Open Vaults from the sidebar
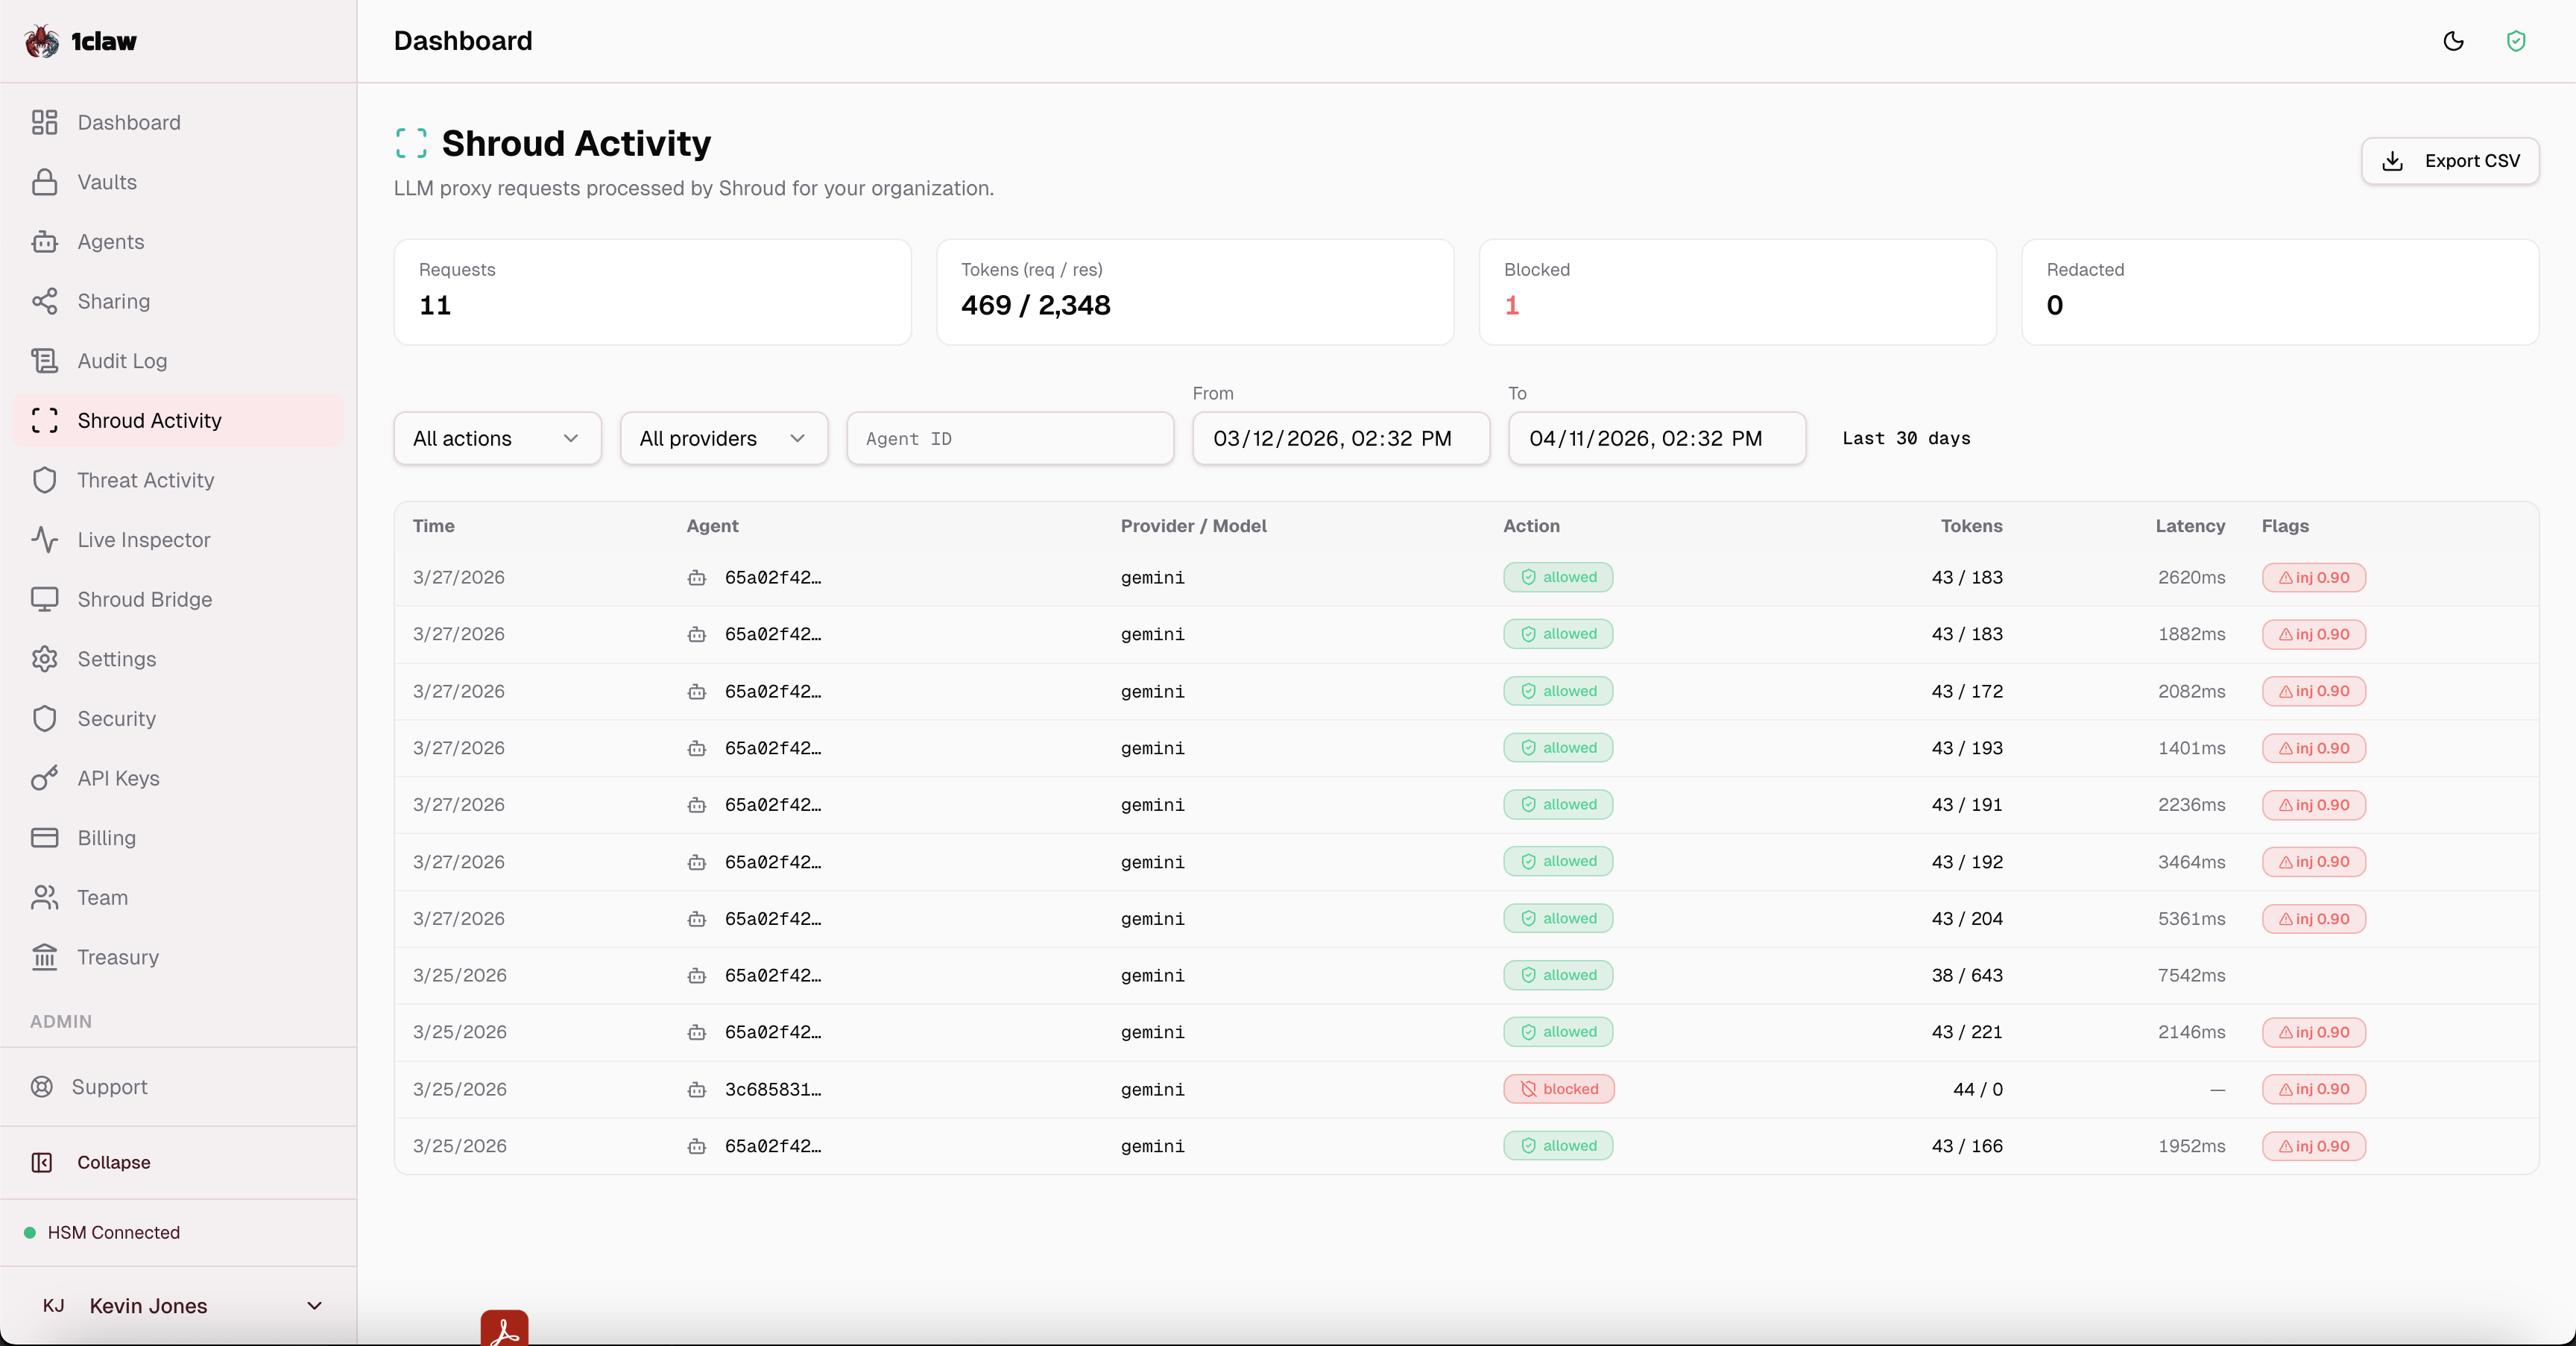This screenshot has width=2576, height=1346. pyautogui.click(x=107, y=182)
